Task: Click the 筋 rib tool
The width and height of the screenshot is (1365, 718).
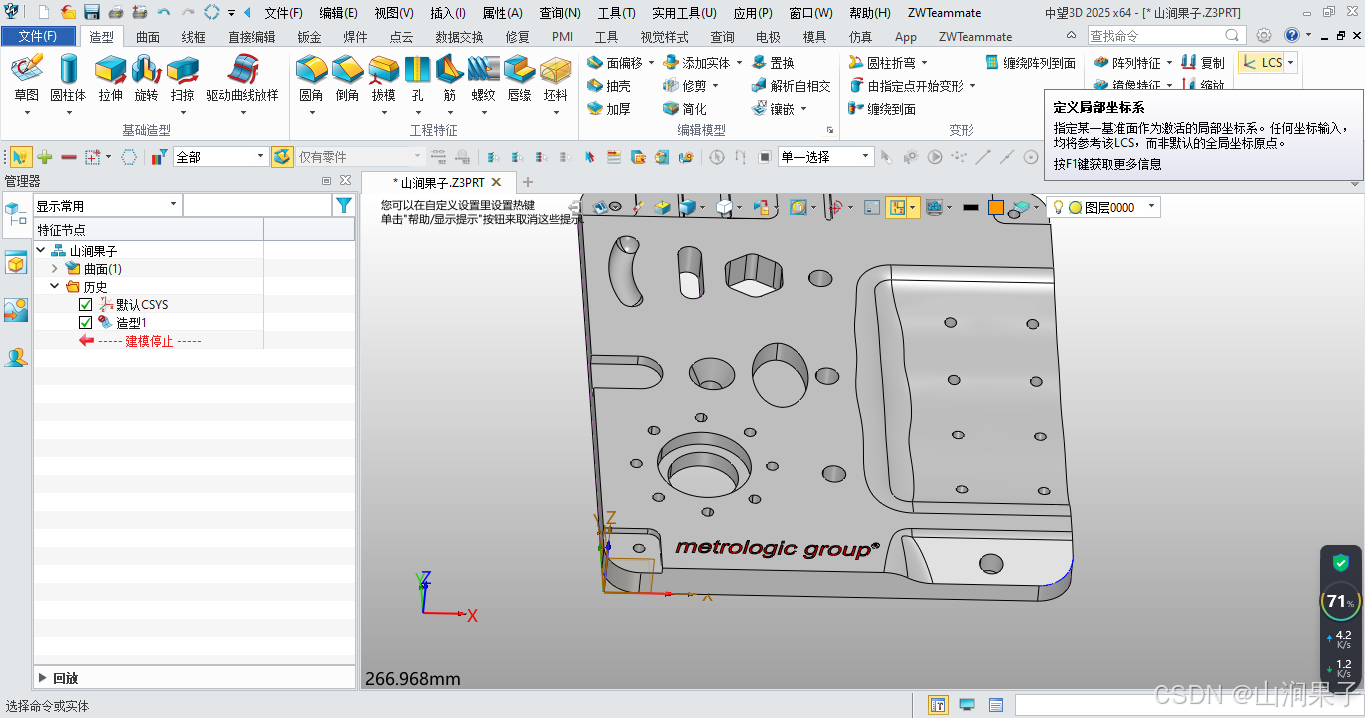Action: click(449, 78)
